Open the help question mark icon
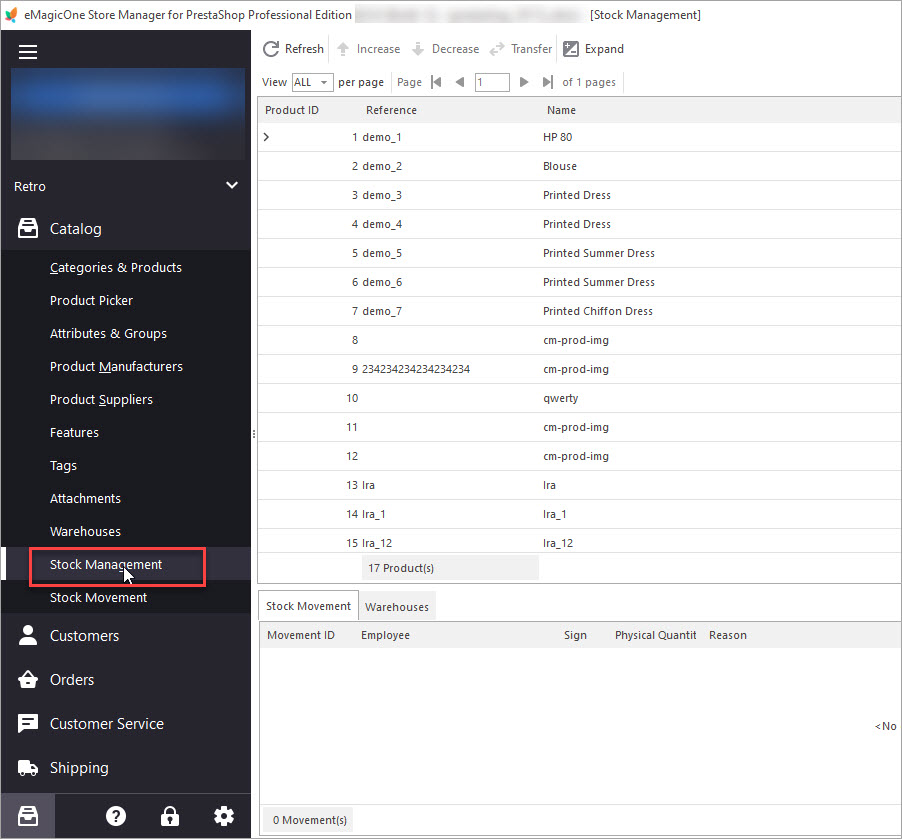Screen dimensions: 902x839 (x=116, y=816)
